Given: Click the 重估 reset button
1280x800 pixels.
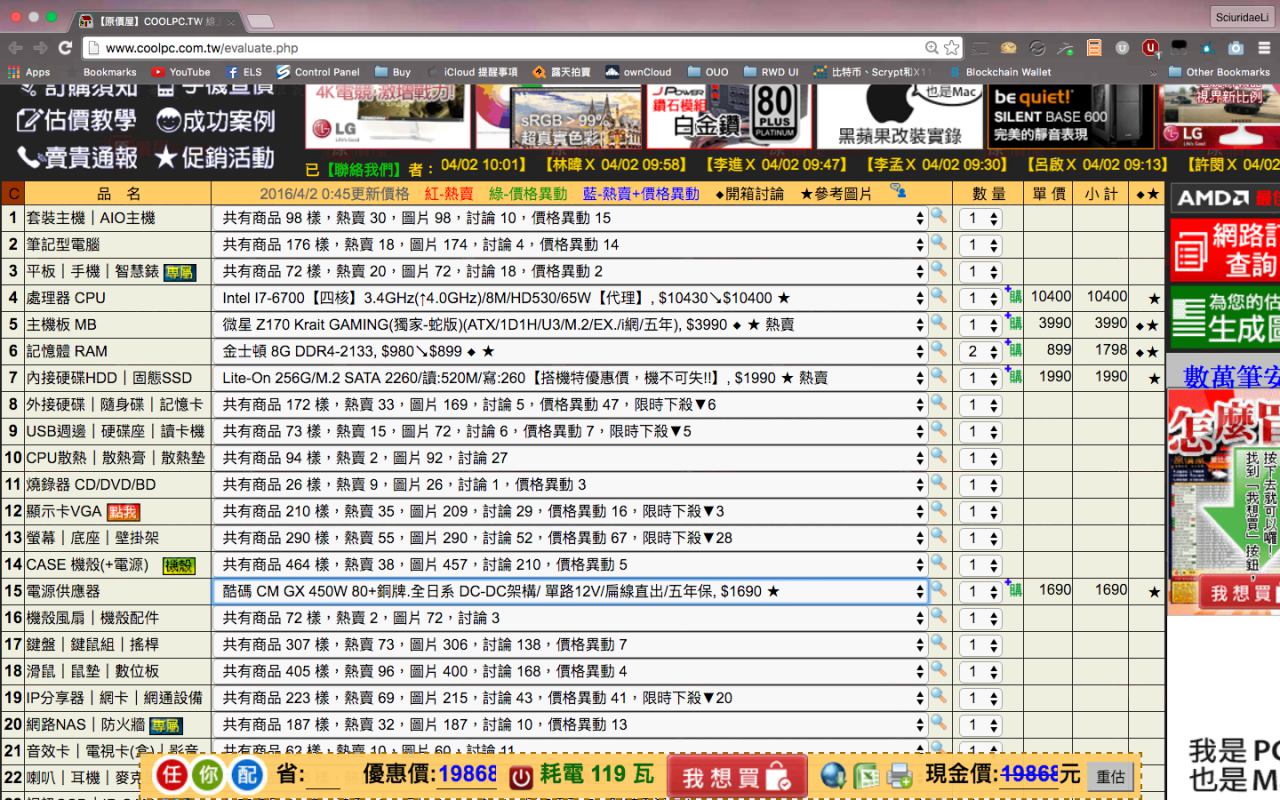Looking at the screenshot, I should click(1110, 776).
